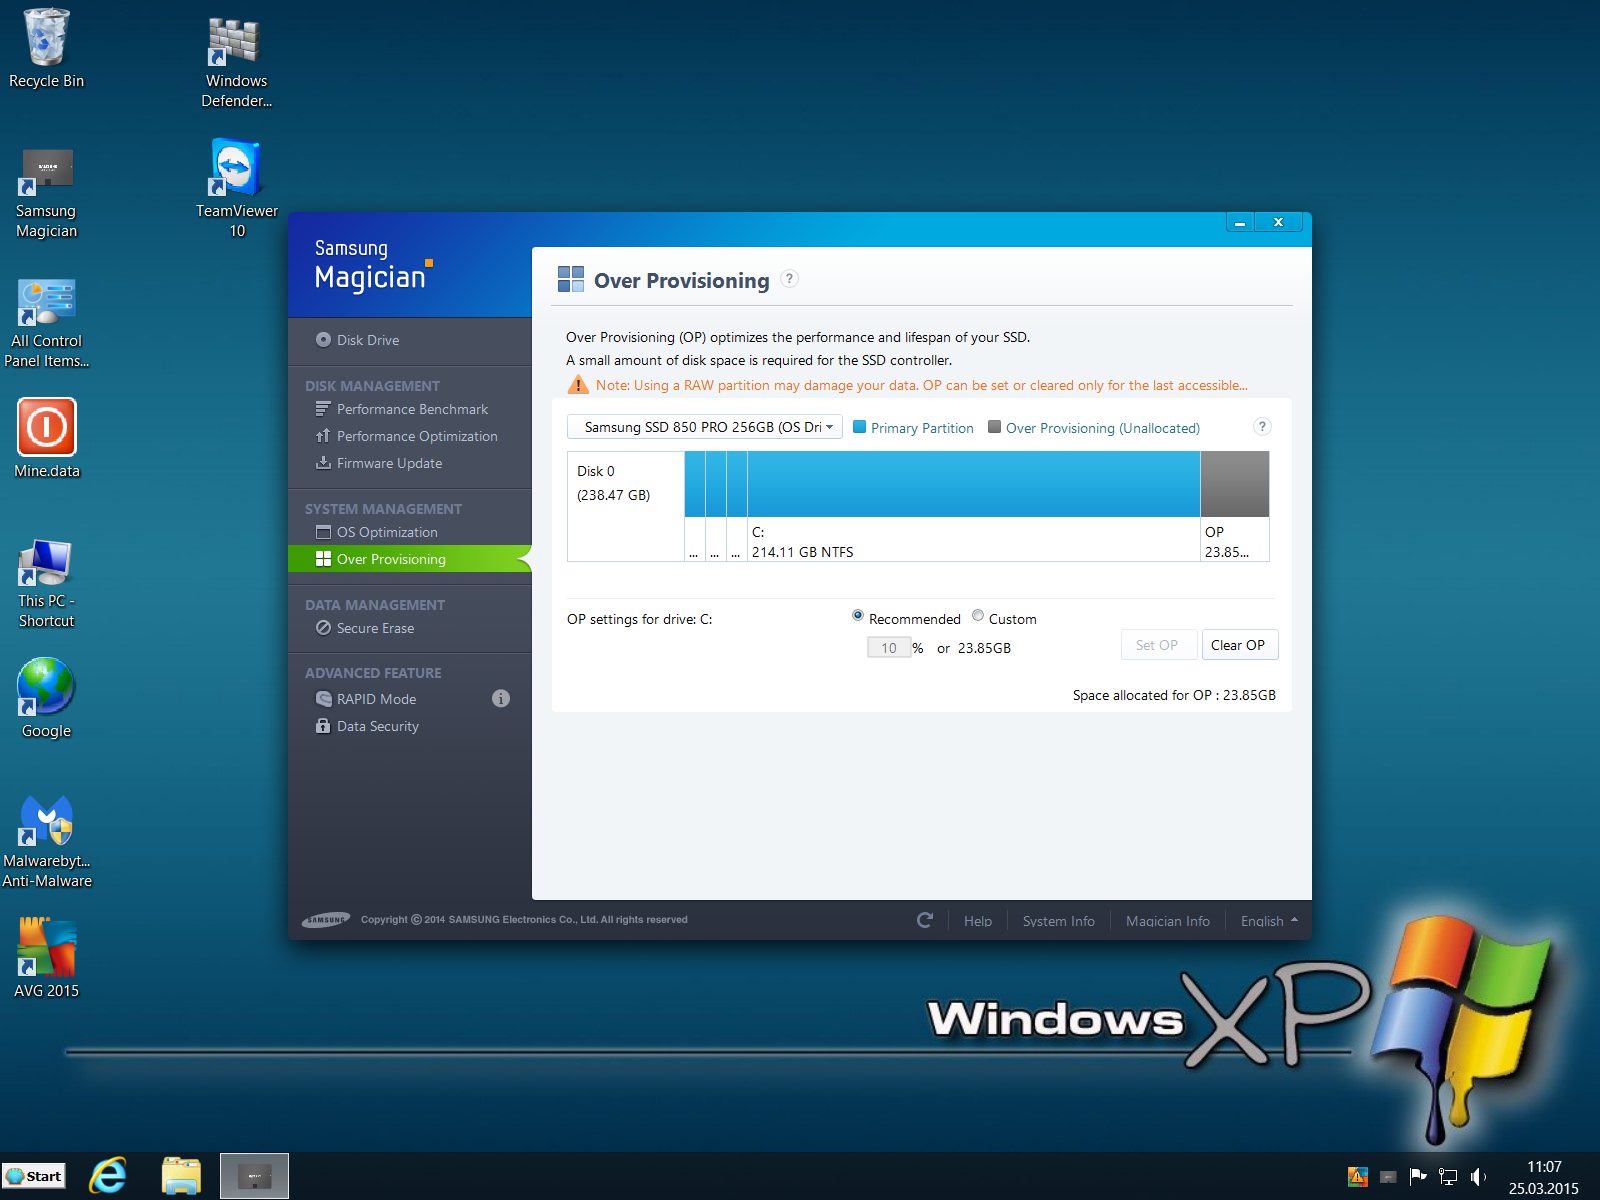Expand the English language selector

[1269, 921]
